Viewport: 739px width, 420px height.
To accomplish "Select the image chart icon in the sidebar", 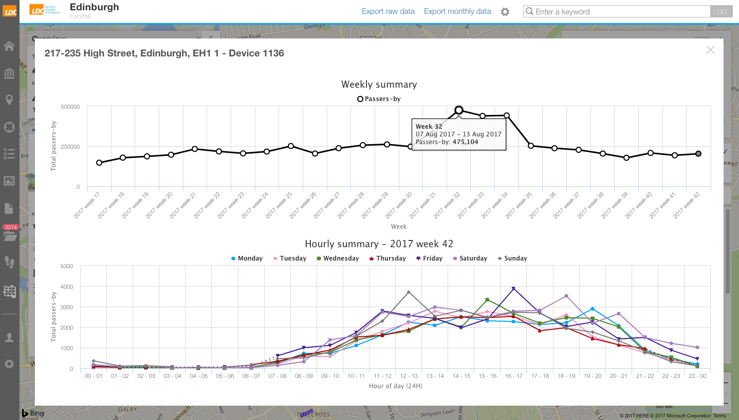I will [9, 181].
